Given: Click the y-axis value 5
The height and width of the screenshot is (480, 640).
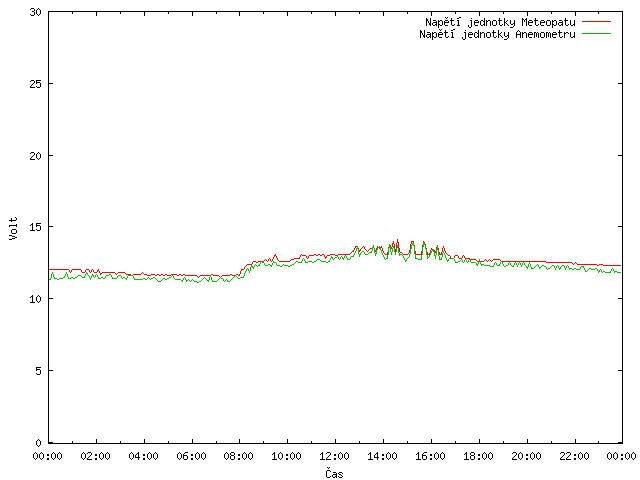Looking at the screenshot, I should tap(38, 371).
